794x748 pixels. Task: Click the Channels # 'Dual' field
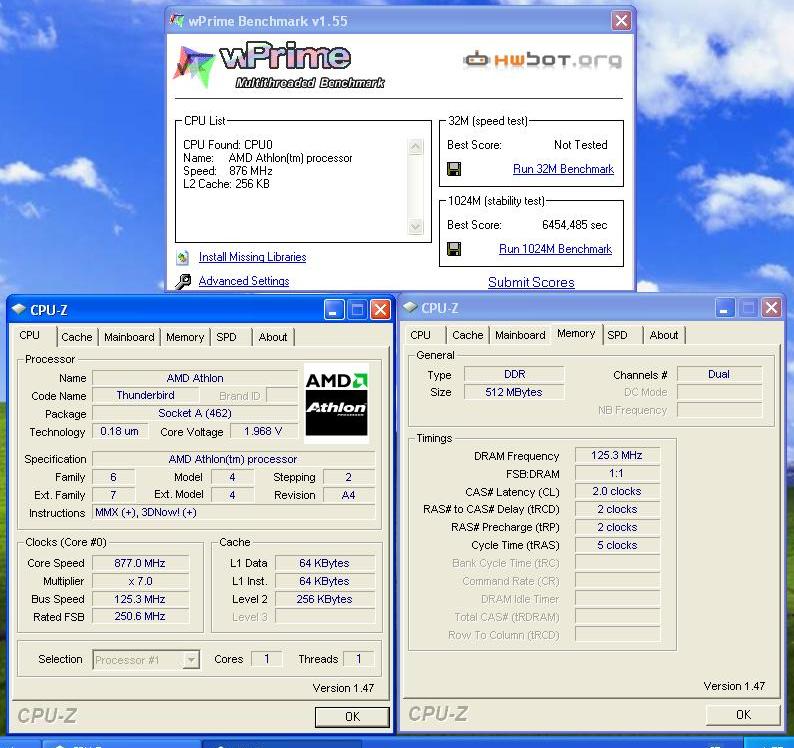(x=719, y=374)
